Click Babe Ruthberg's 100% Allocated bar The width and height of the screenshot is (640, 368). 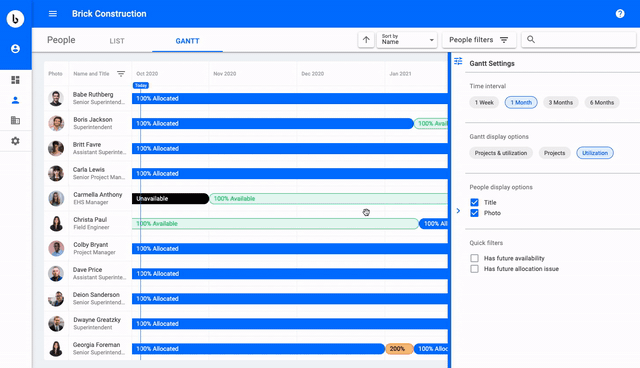coord(290,98)
